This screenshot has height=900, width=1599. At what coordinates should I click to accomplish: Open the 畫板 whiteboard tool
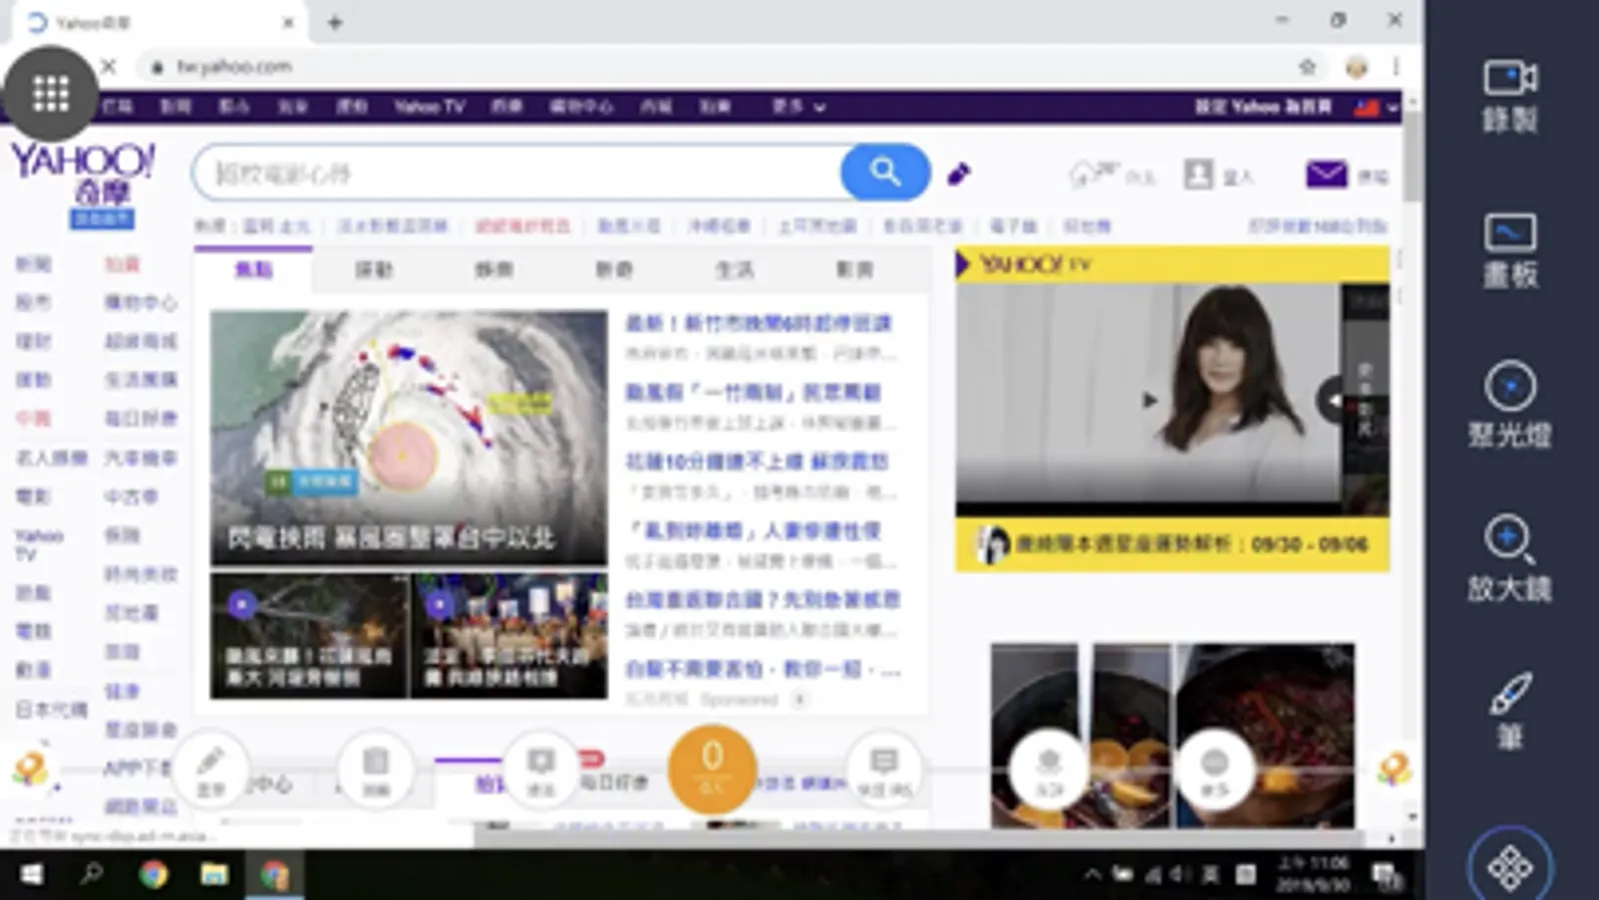(x=1509, y=250)
